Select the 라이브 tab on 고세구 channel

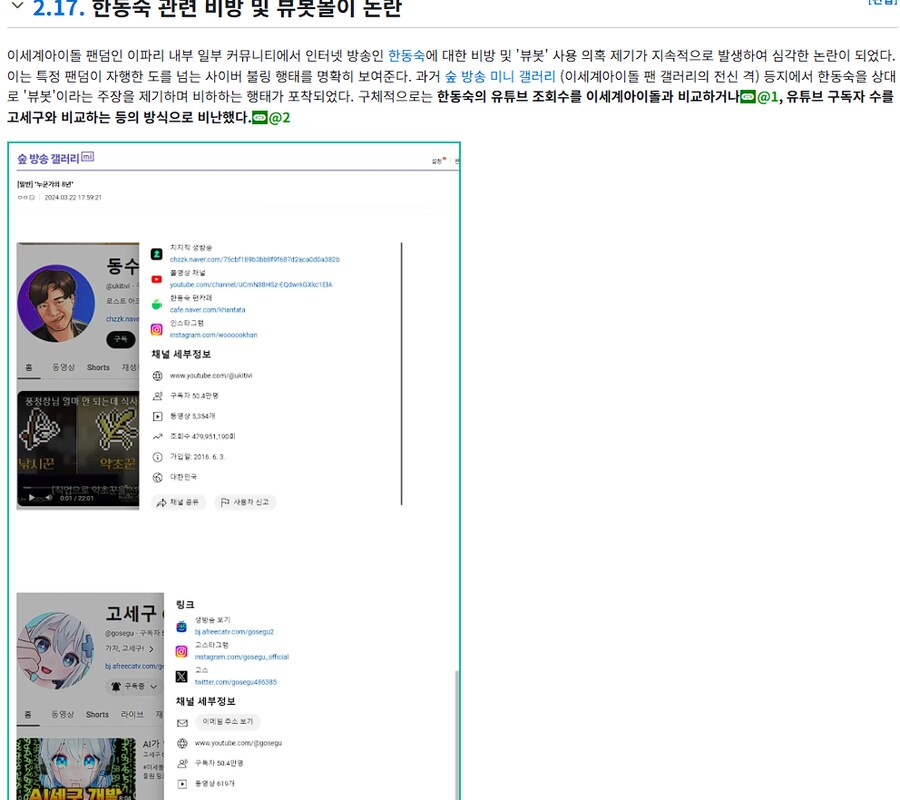coord(132,714)
